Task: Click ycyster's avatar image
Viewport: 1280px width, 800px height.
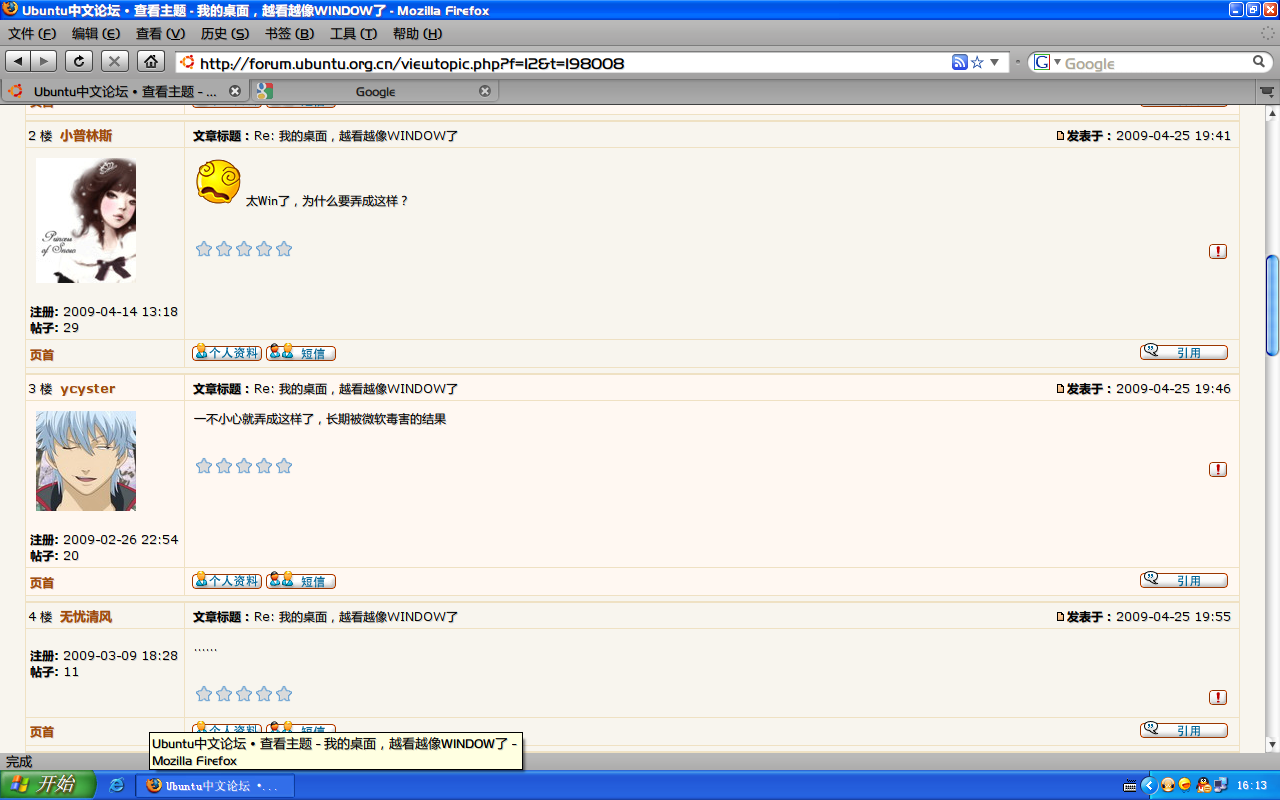Action: 86,461
